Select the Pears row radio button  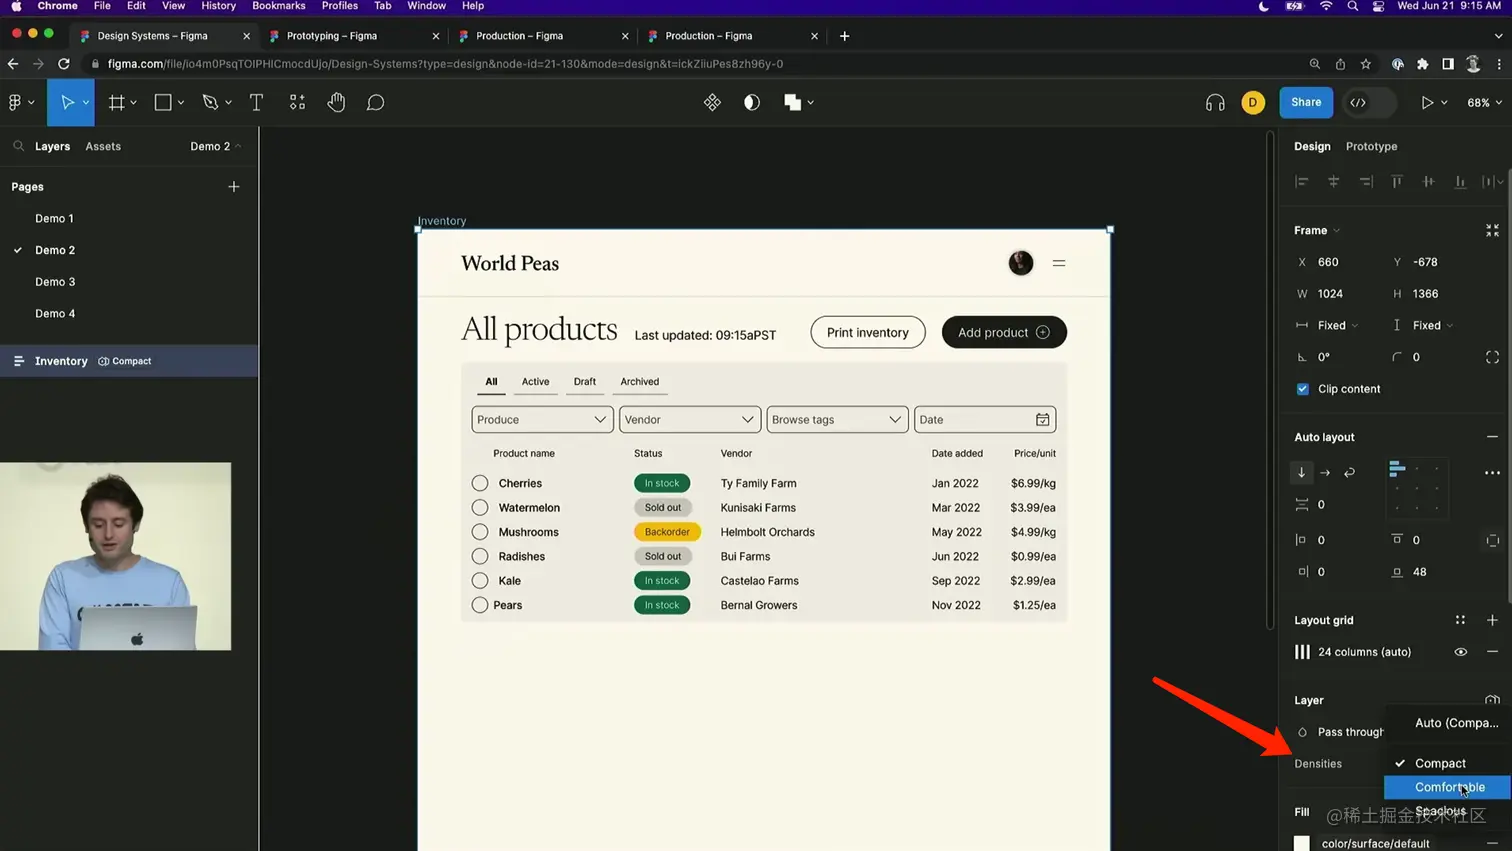[480, 605]
